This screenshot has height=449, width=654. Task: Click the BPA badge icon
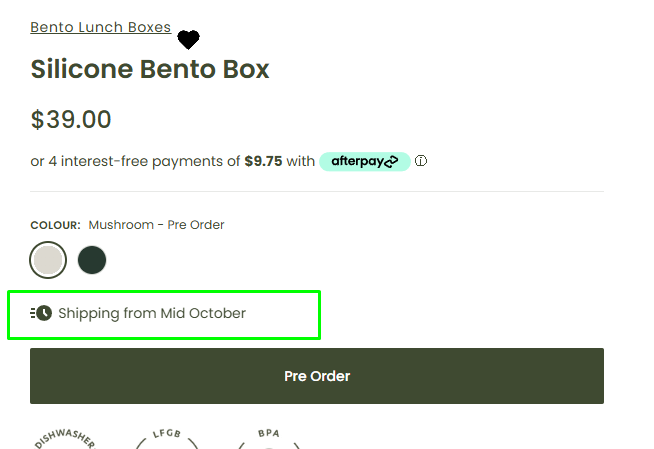[268, 441]
